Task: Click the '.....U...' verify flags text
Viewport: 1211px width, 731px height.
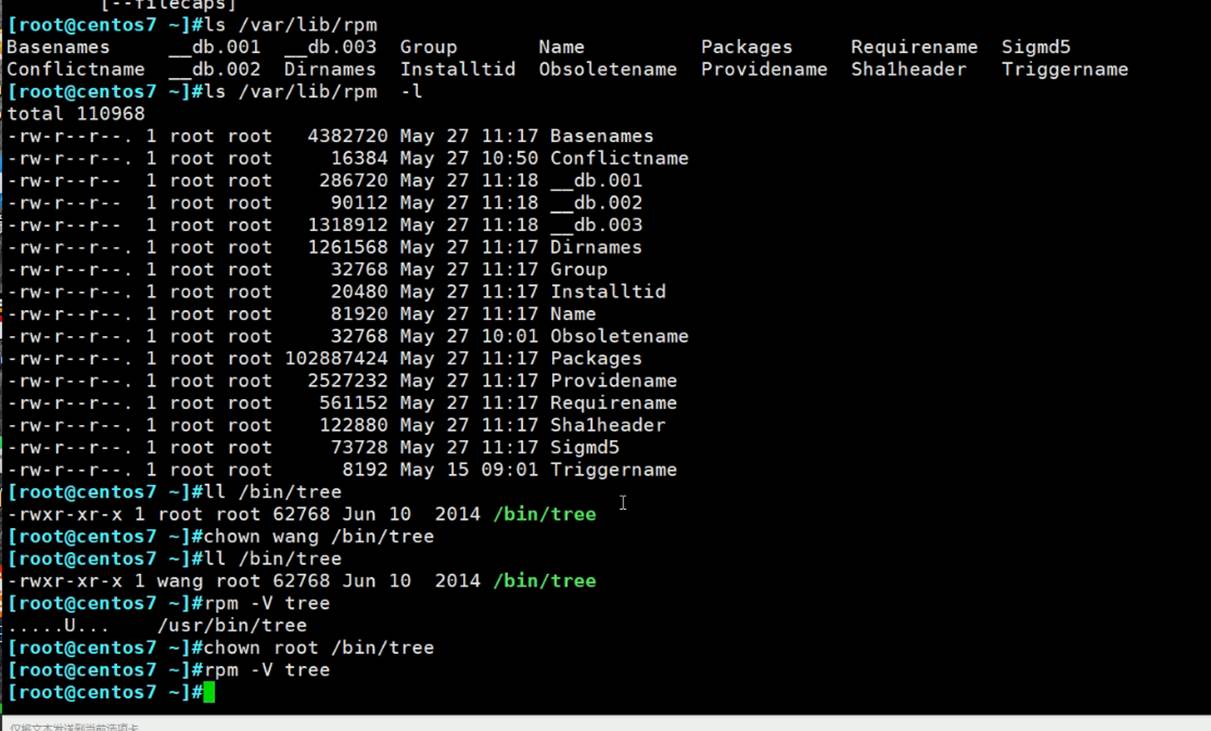Action: tap(58, 625)
